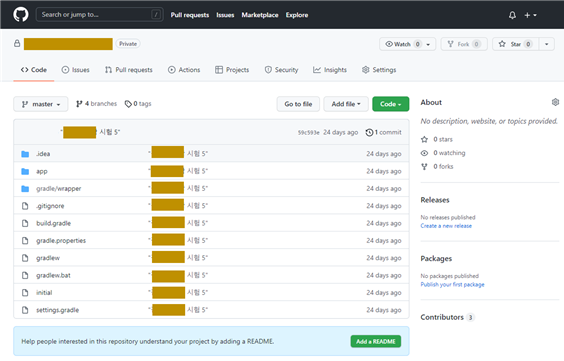Open the notifications bell

[x=512, y=15]
